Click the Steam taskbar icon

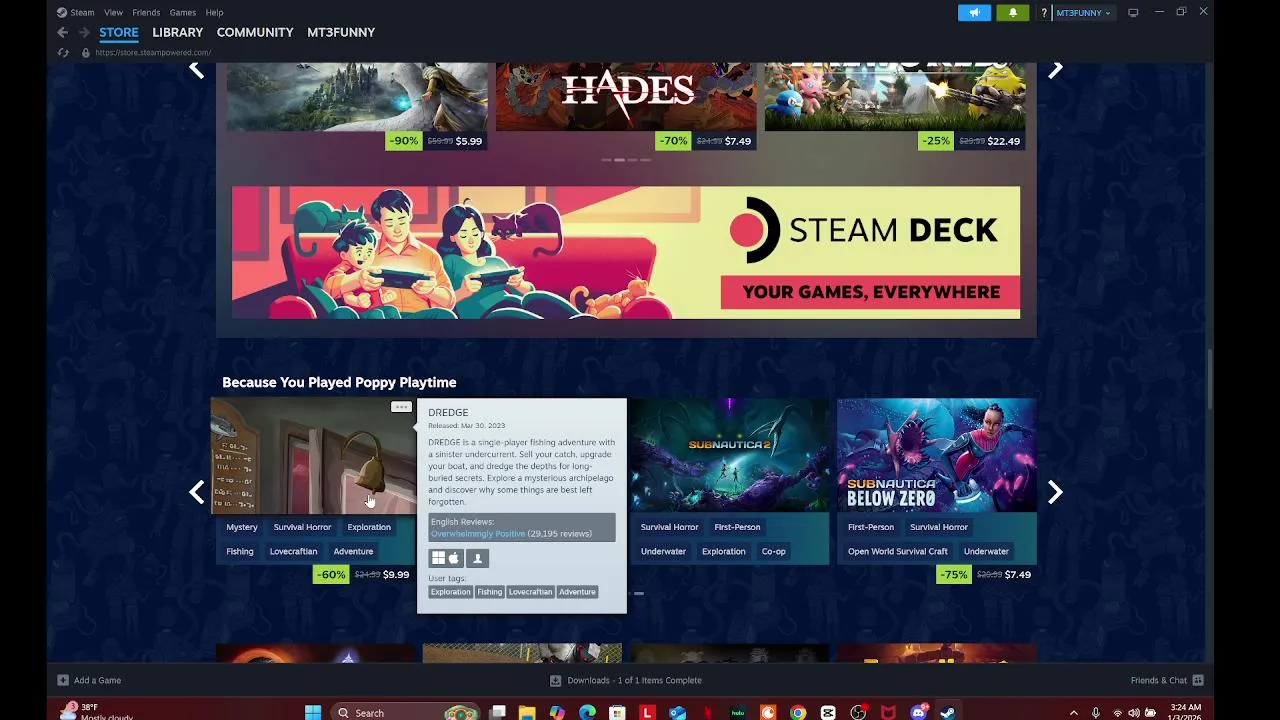tap(948, 712)
